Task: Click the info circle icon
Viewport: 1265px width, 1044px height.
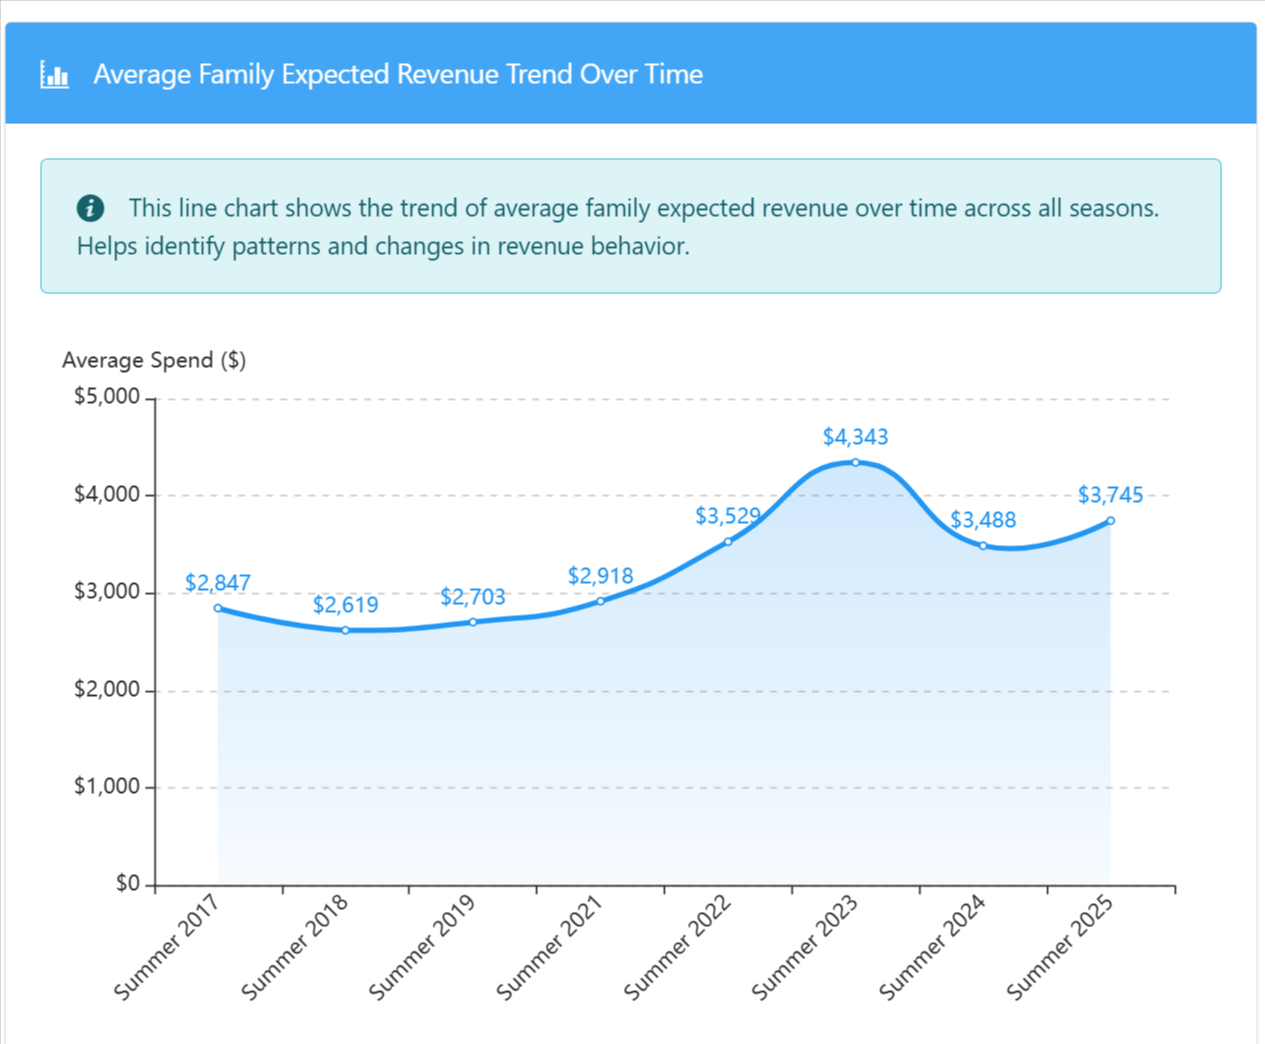Action: tap(91, 208)
